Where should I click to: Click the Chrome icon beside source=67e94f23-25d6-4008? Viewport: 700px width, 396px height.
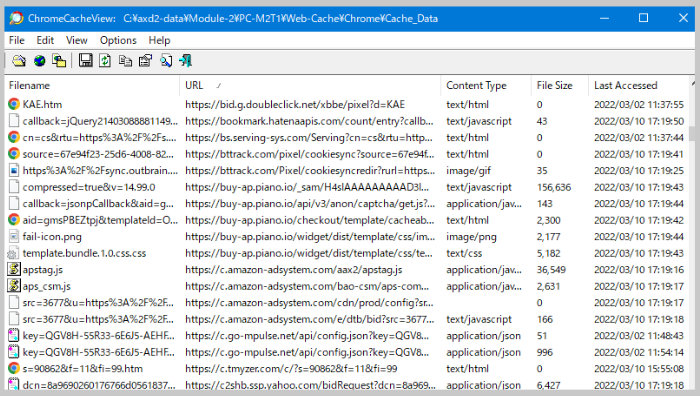(14, 154)
